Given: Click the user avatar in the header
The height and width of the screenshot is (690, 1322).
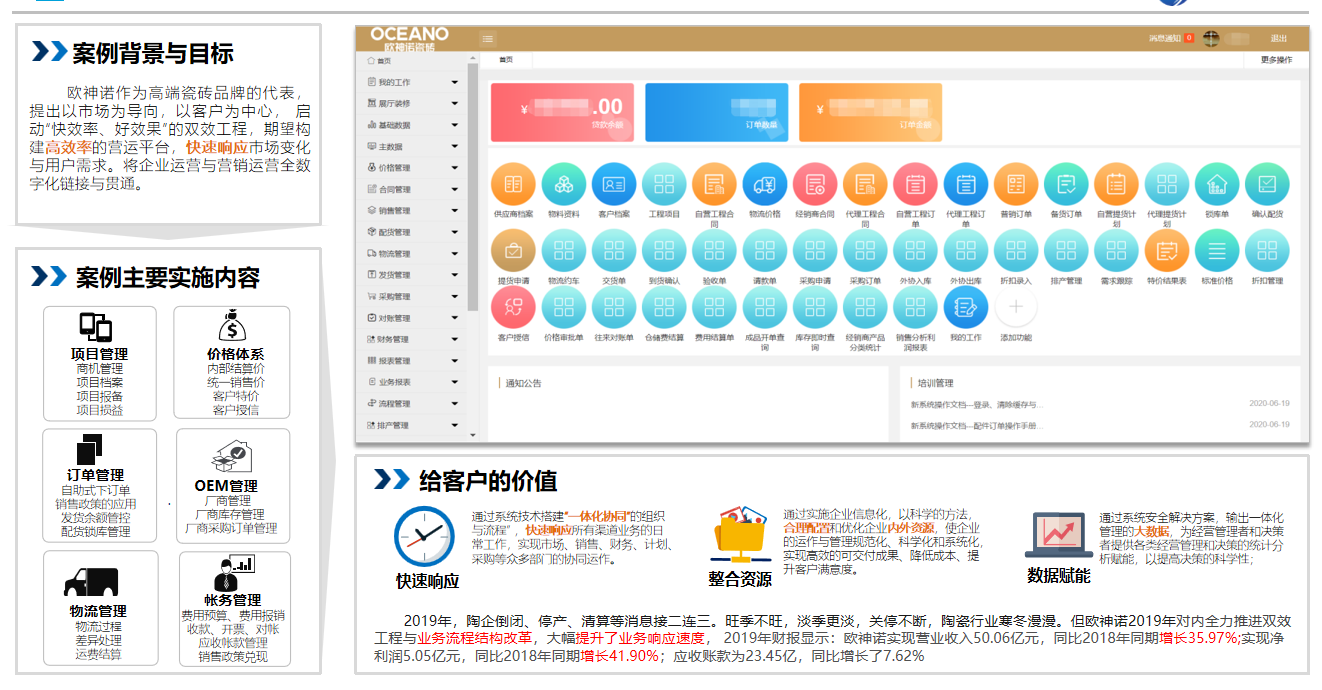Looking at the screenshot, I should (1211, 38).
